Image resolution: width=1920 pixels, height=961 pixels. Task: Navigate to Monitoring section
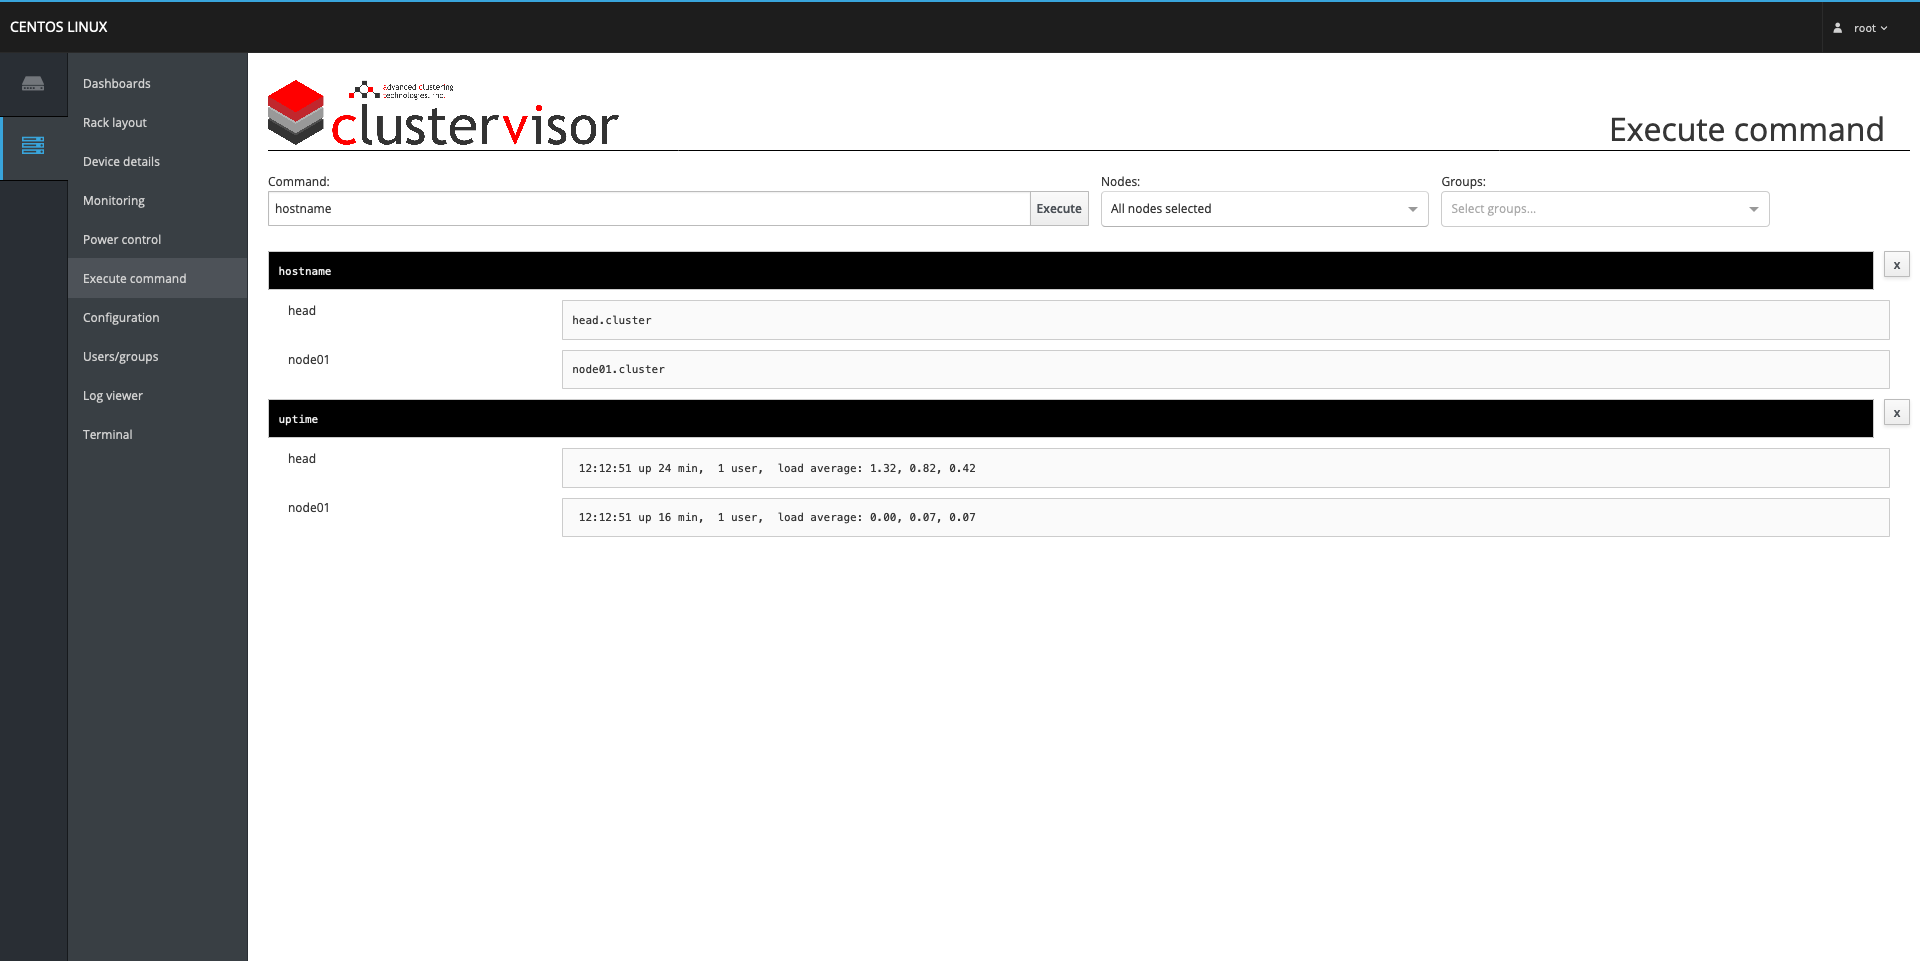click(114, 201)
